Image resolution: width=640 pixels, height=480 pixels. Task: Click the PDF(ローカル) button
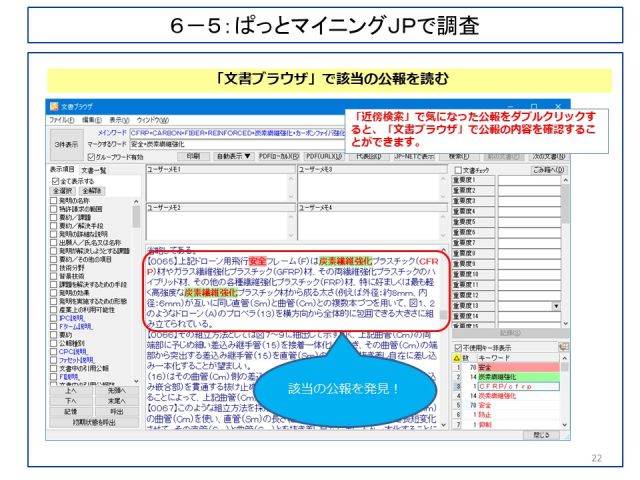pos(279,156)
